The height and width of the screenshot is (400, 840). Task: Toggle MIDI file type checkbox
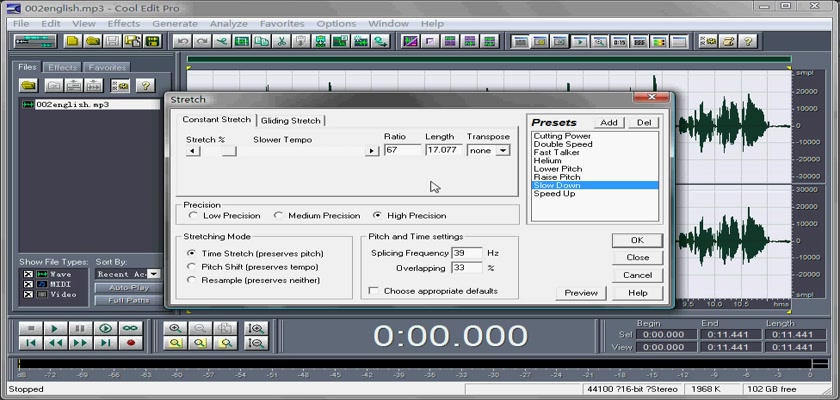28,284
